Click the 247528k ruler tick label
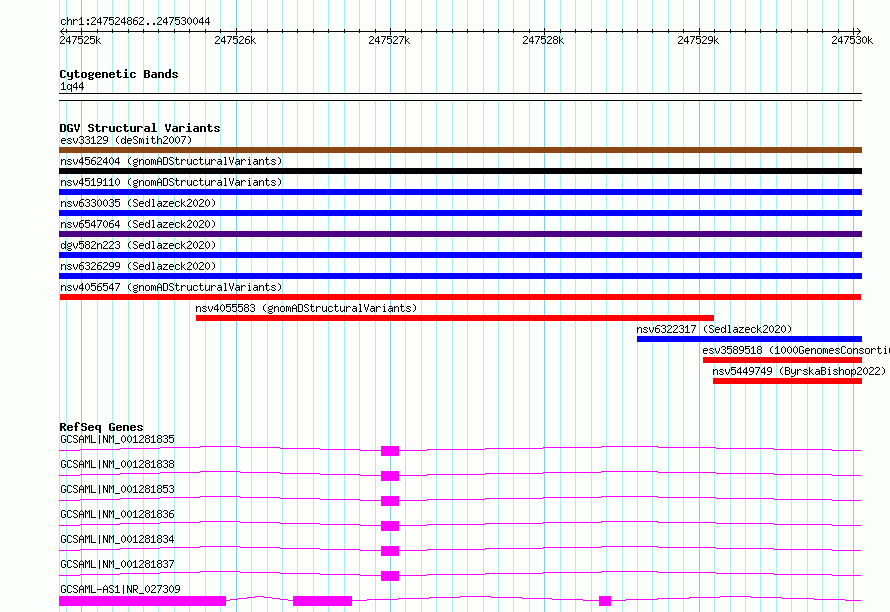This screenshot has width=890, height=612. 544,40
